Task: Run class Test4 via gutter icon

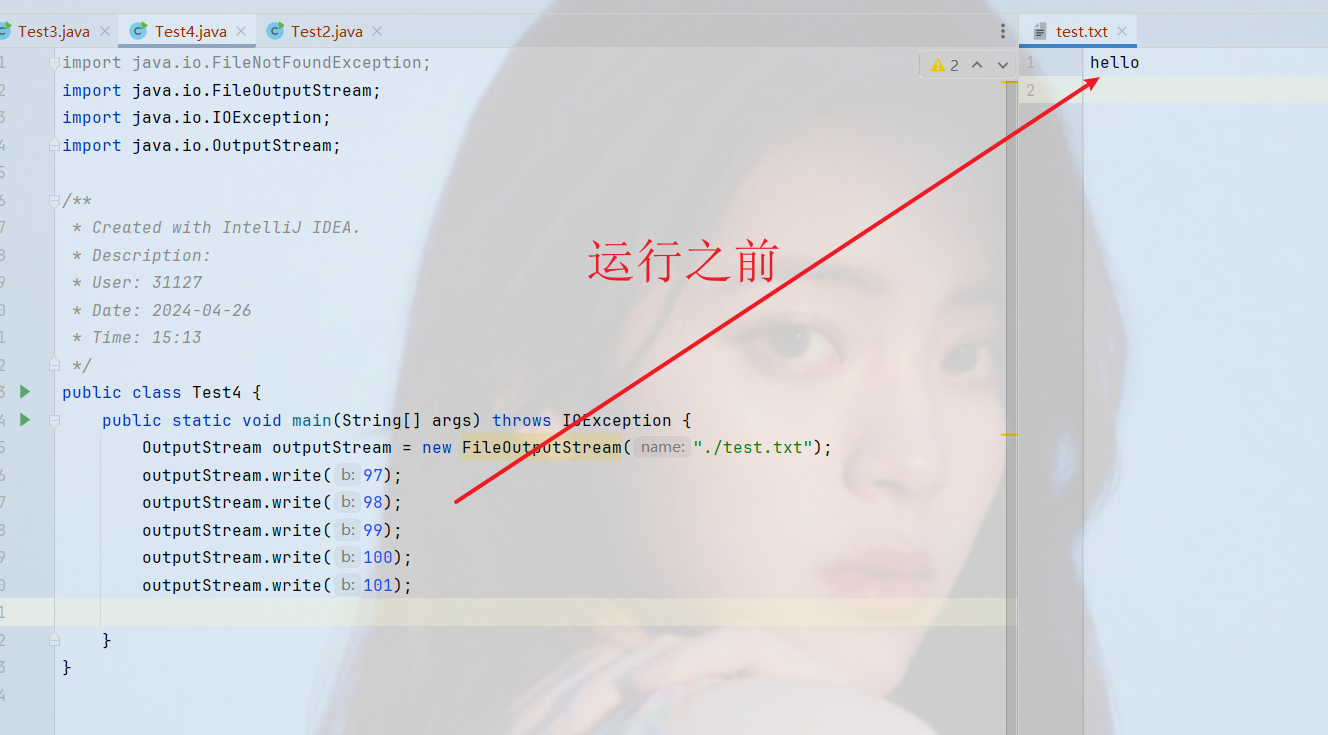Action: pos(25,392)
